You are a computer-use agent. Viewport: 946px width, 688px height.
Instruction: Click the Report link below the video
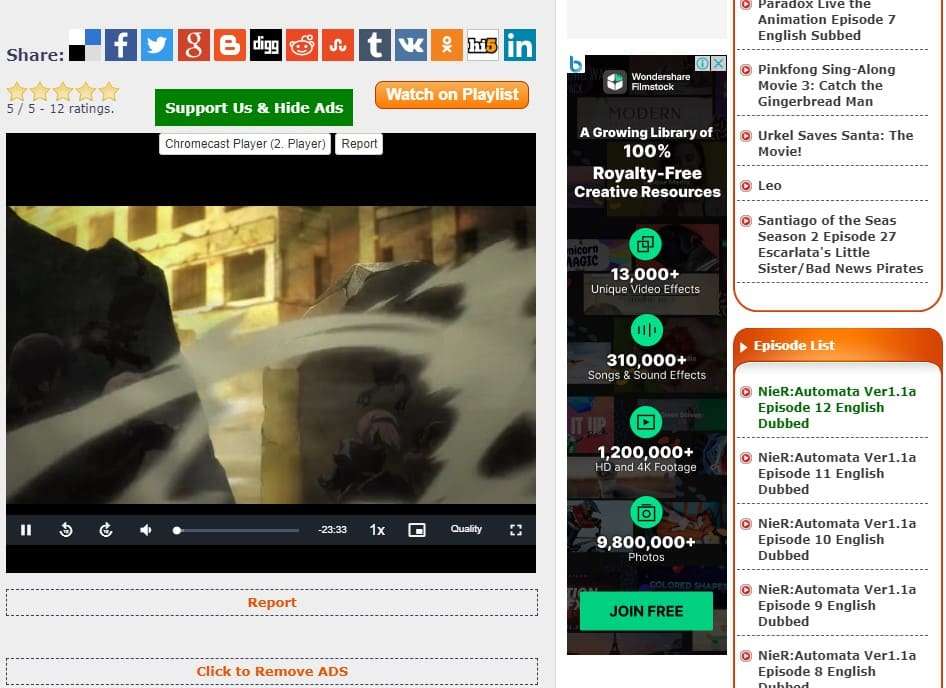272,602
